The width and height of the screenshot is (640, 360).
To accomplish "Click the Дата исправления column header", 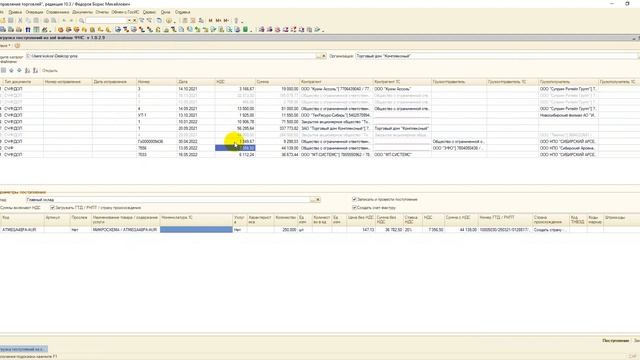I will point(114,82).
